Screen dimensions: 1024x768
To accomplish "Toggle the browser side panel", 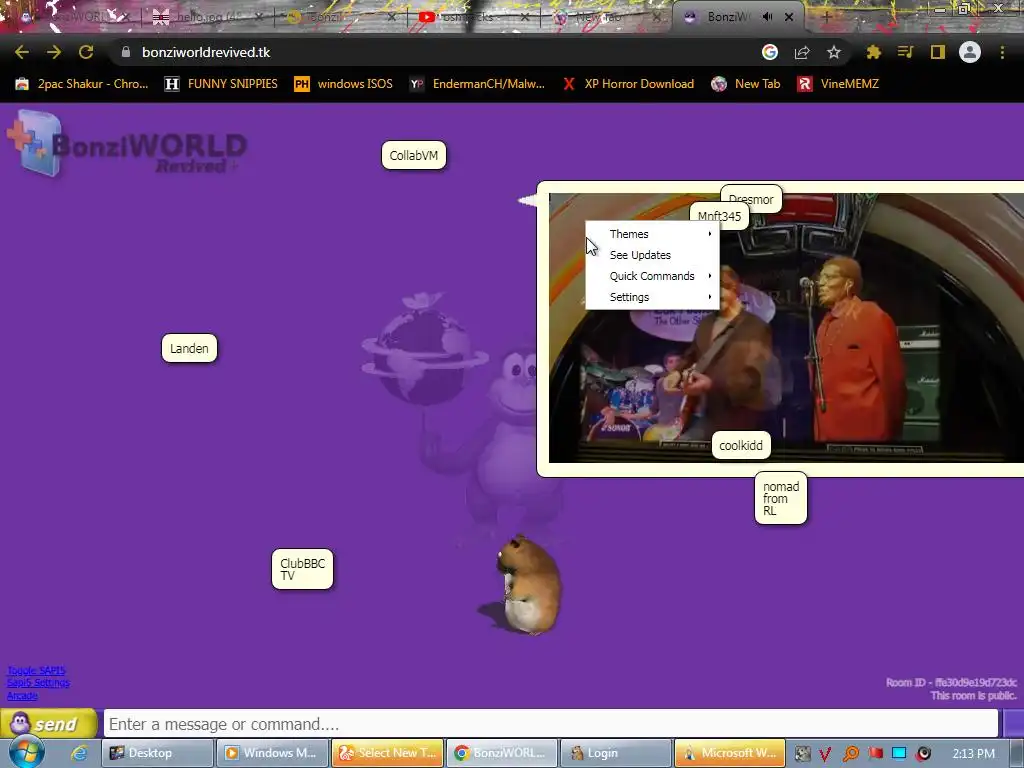I will [937, 52].
